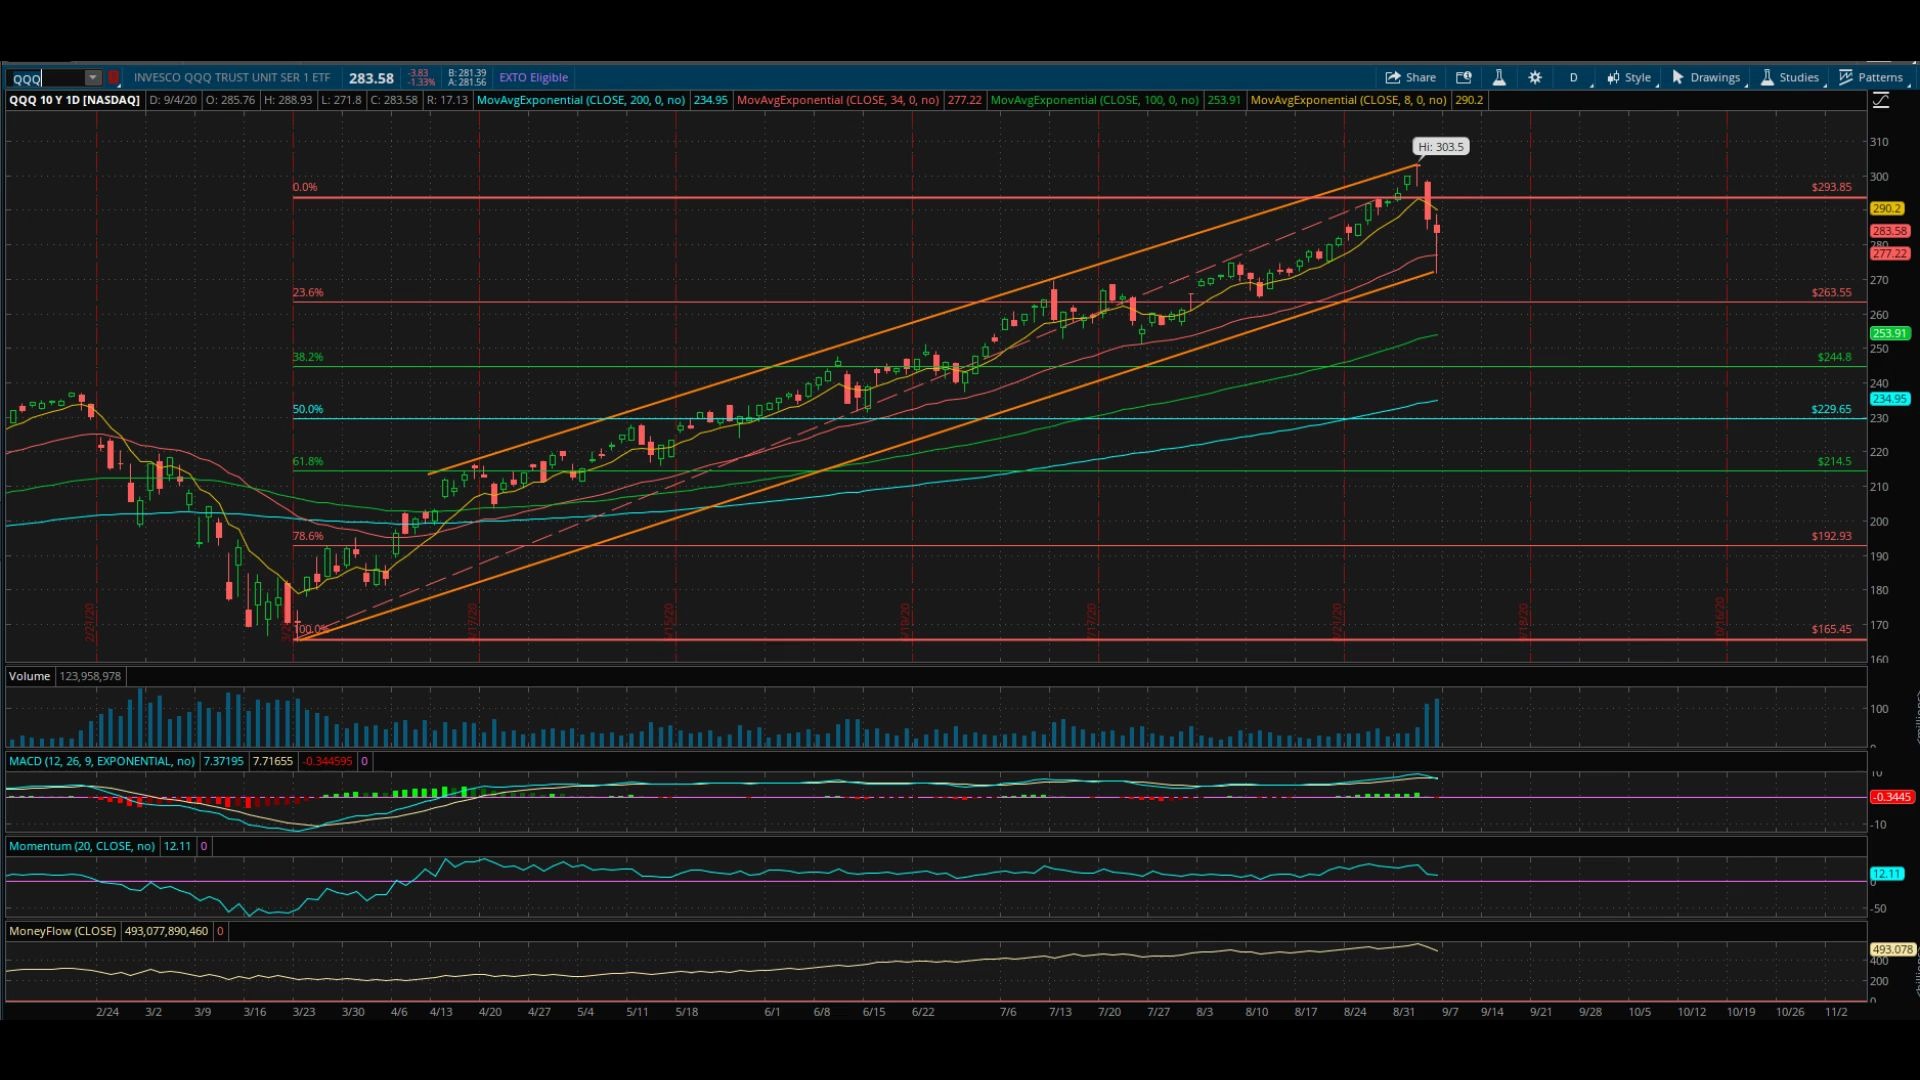Click the MACD value 7.37195
This screenshot has width=1920, height=1080.
224,761
